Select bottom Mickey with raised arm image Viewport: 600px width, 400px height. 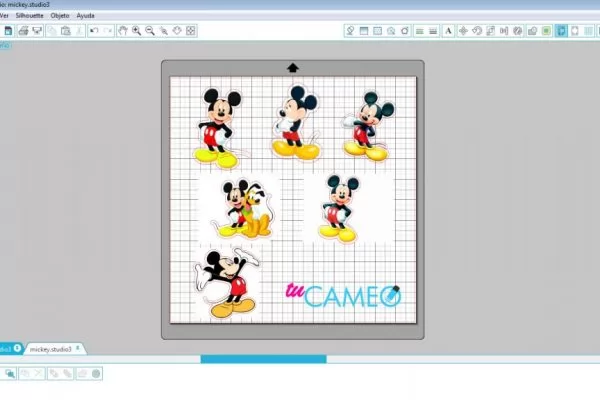227,282
